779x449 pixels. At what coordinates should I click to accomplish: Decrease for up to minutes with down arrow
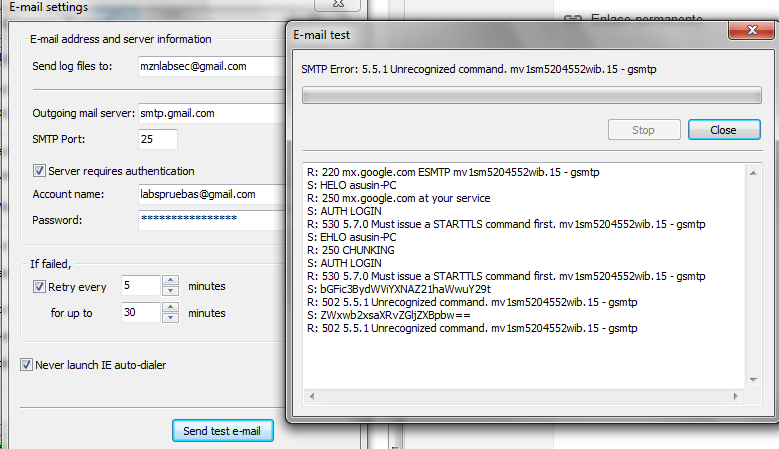(x=170, y=318)
